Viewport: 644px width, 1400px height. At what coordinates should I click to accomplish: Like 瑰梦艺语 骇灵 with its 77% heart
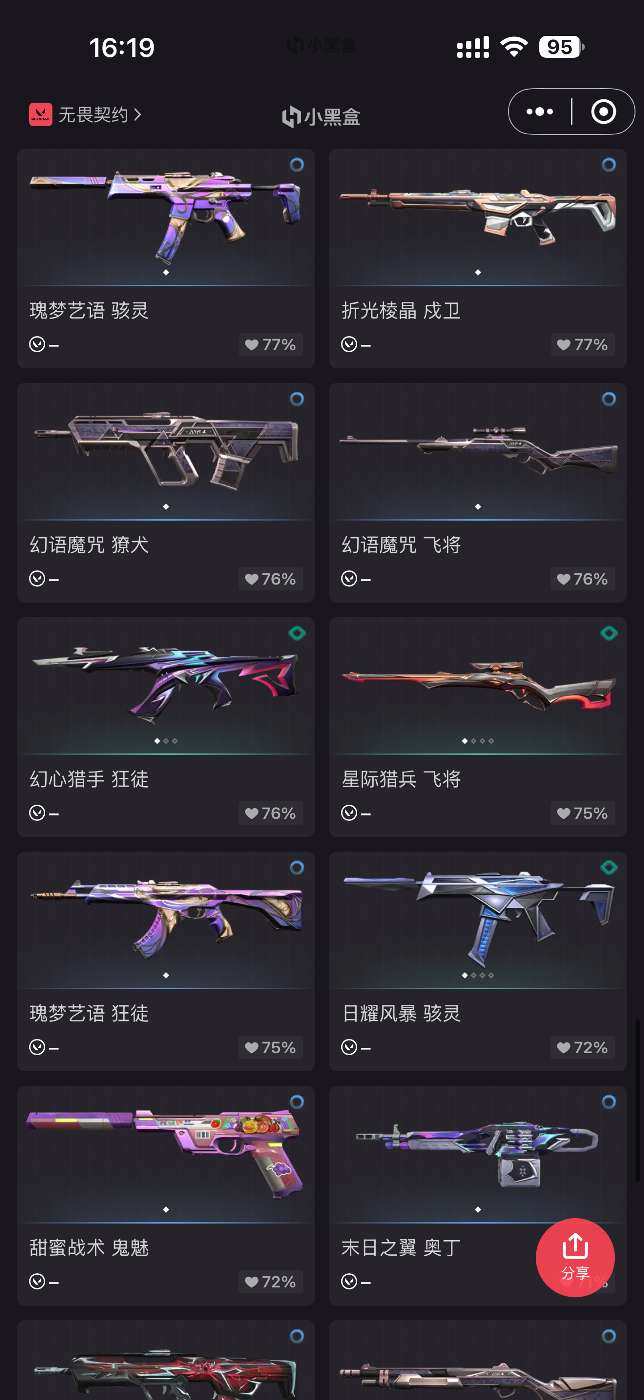pyautogui.click(x=271, y=345)
